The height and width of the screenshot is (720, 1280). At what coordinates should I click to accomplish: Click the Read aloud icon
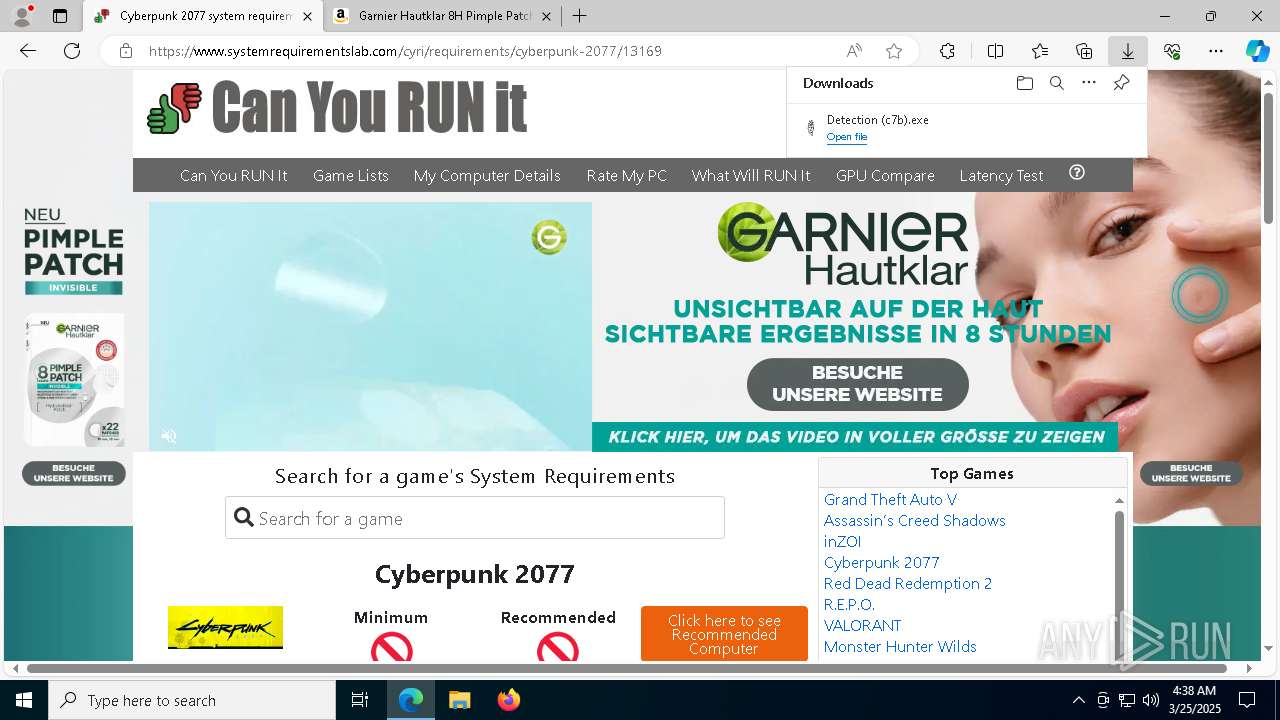[x=854, y=51]
